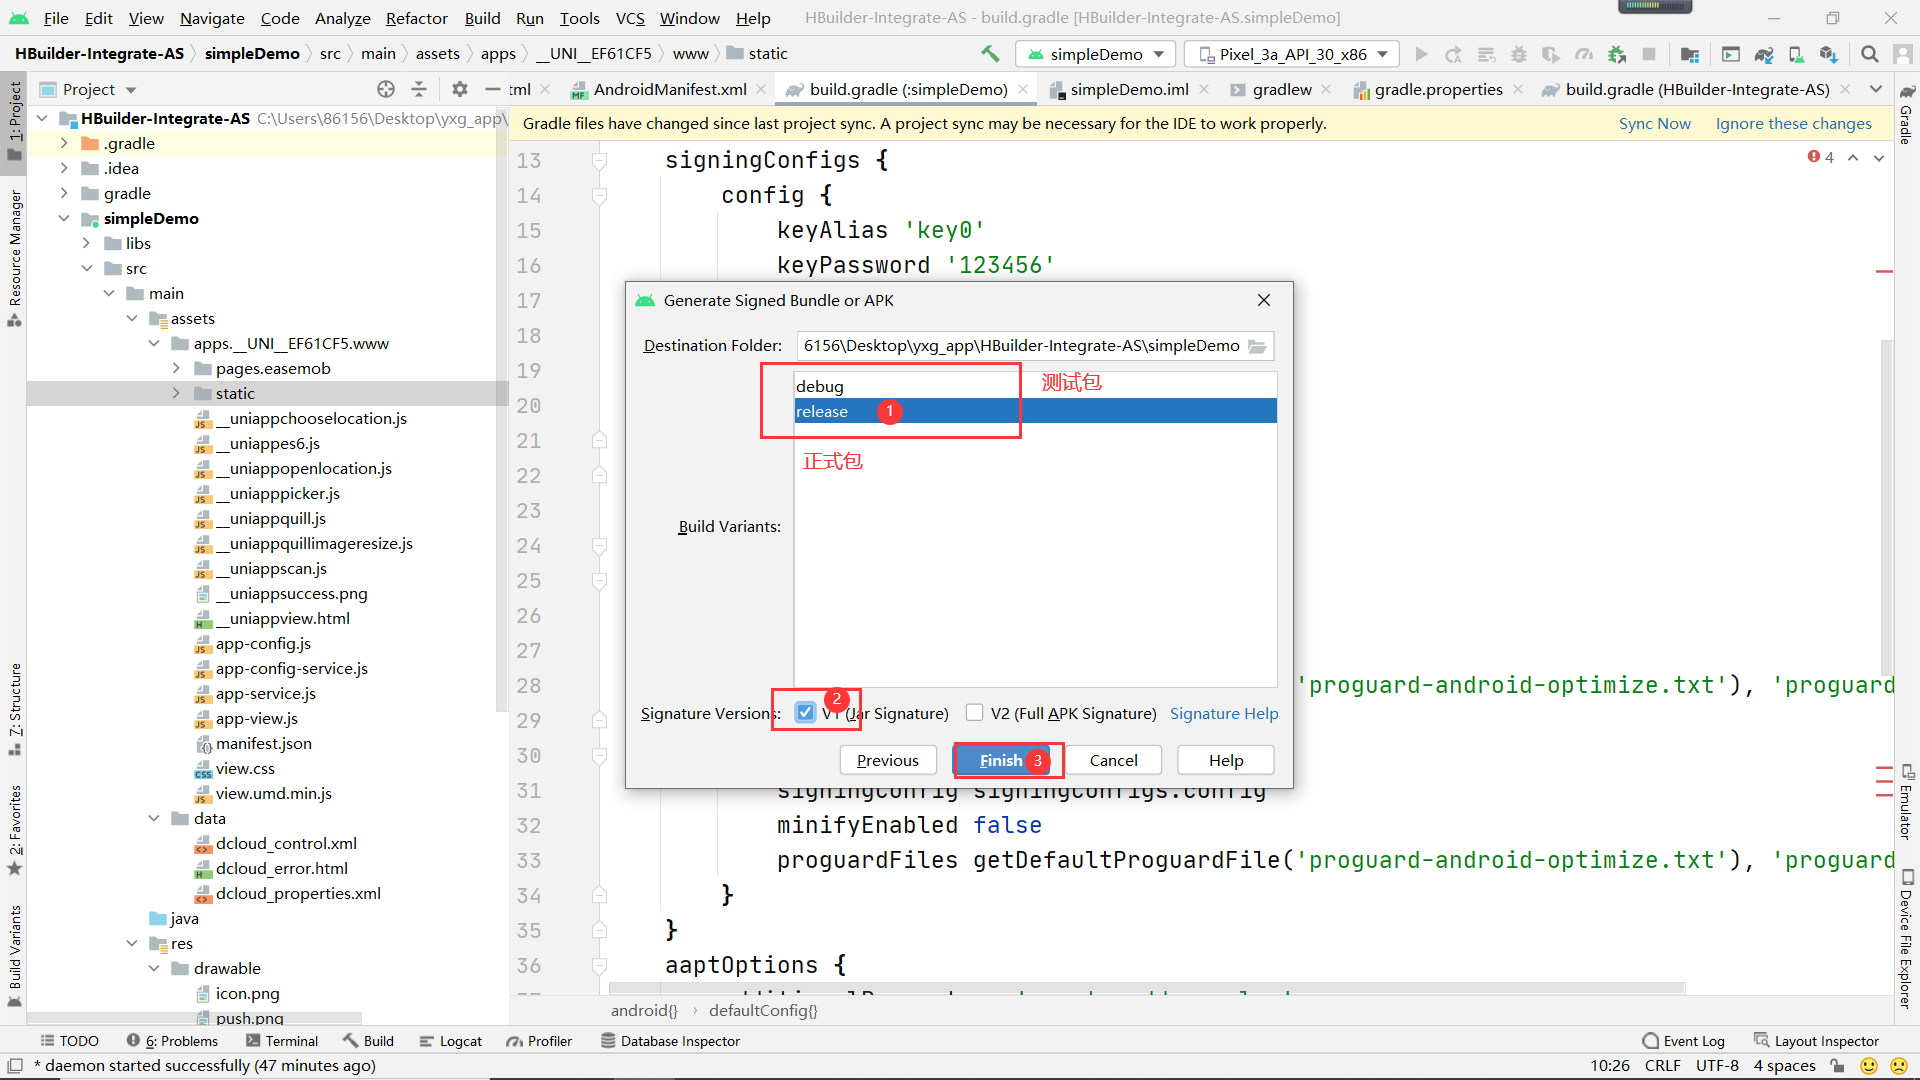Open the SDK Manager icon

pyautogui.click(x=1828, y=54)
